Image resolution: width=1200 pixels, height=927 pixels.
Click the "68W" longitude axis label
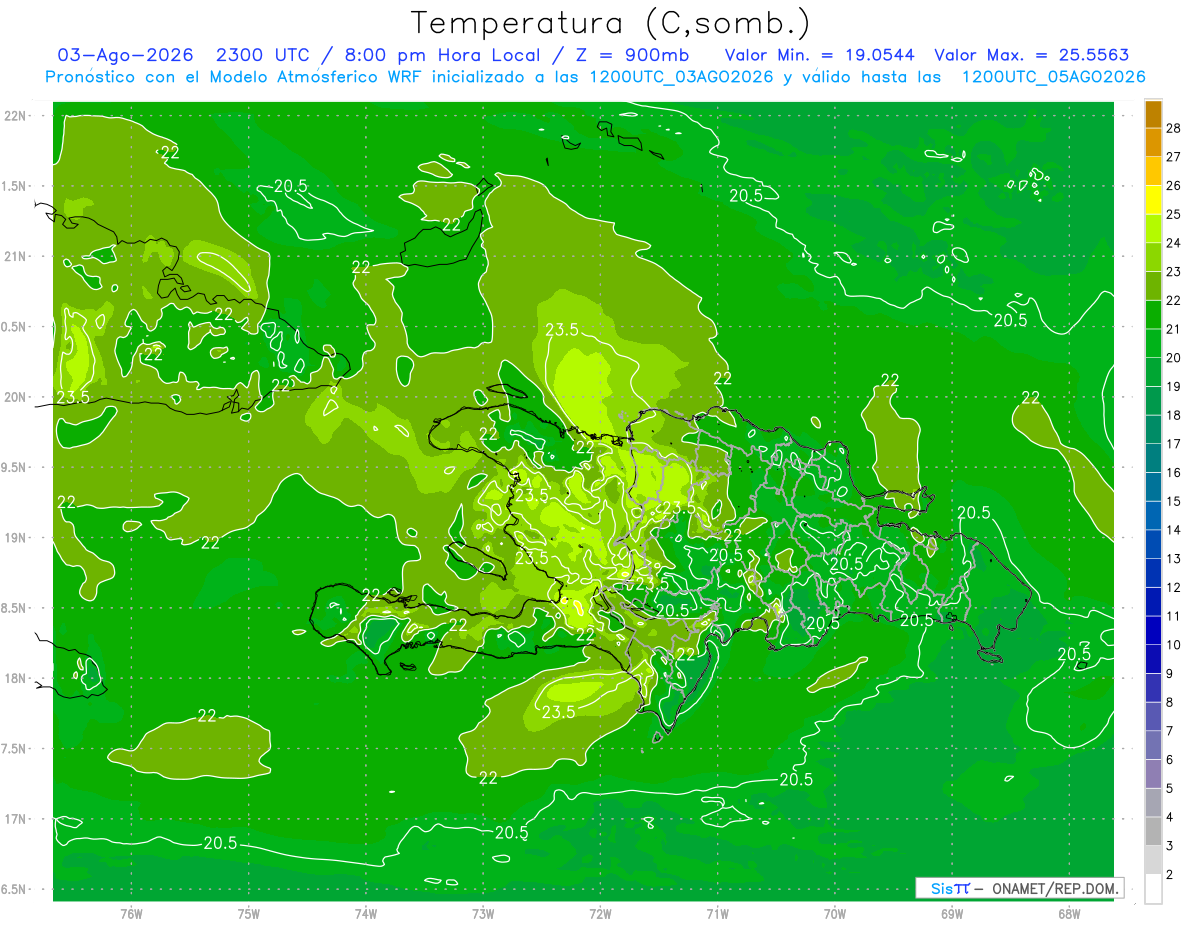(x=1069, y=913)
